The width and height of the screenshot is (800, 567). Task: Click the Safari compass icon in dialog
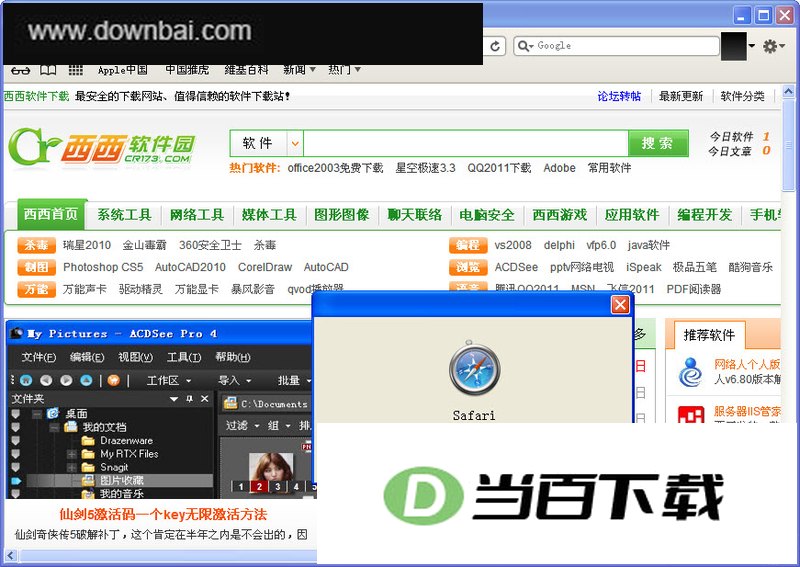point(474,369)
